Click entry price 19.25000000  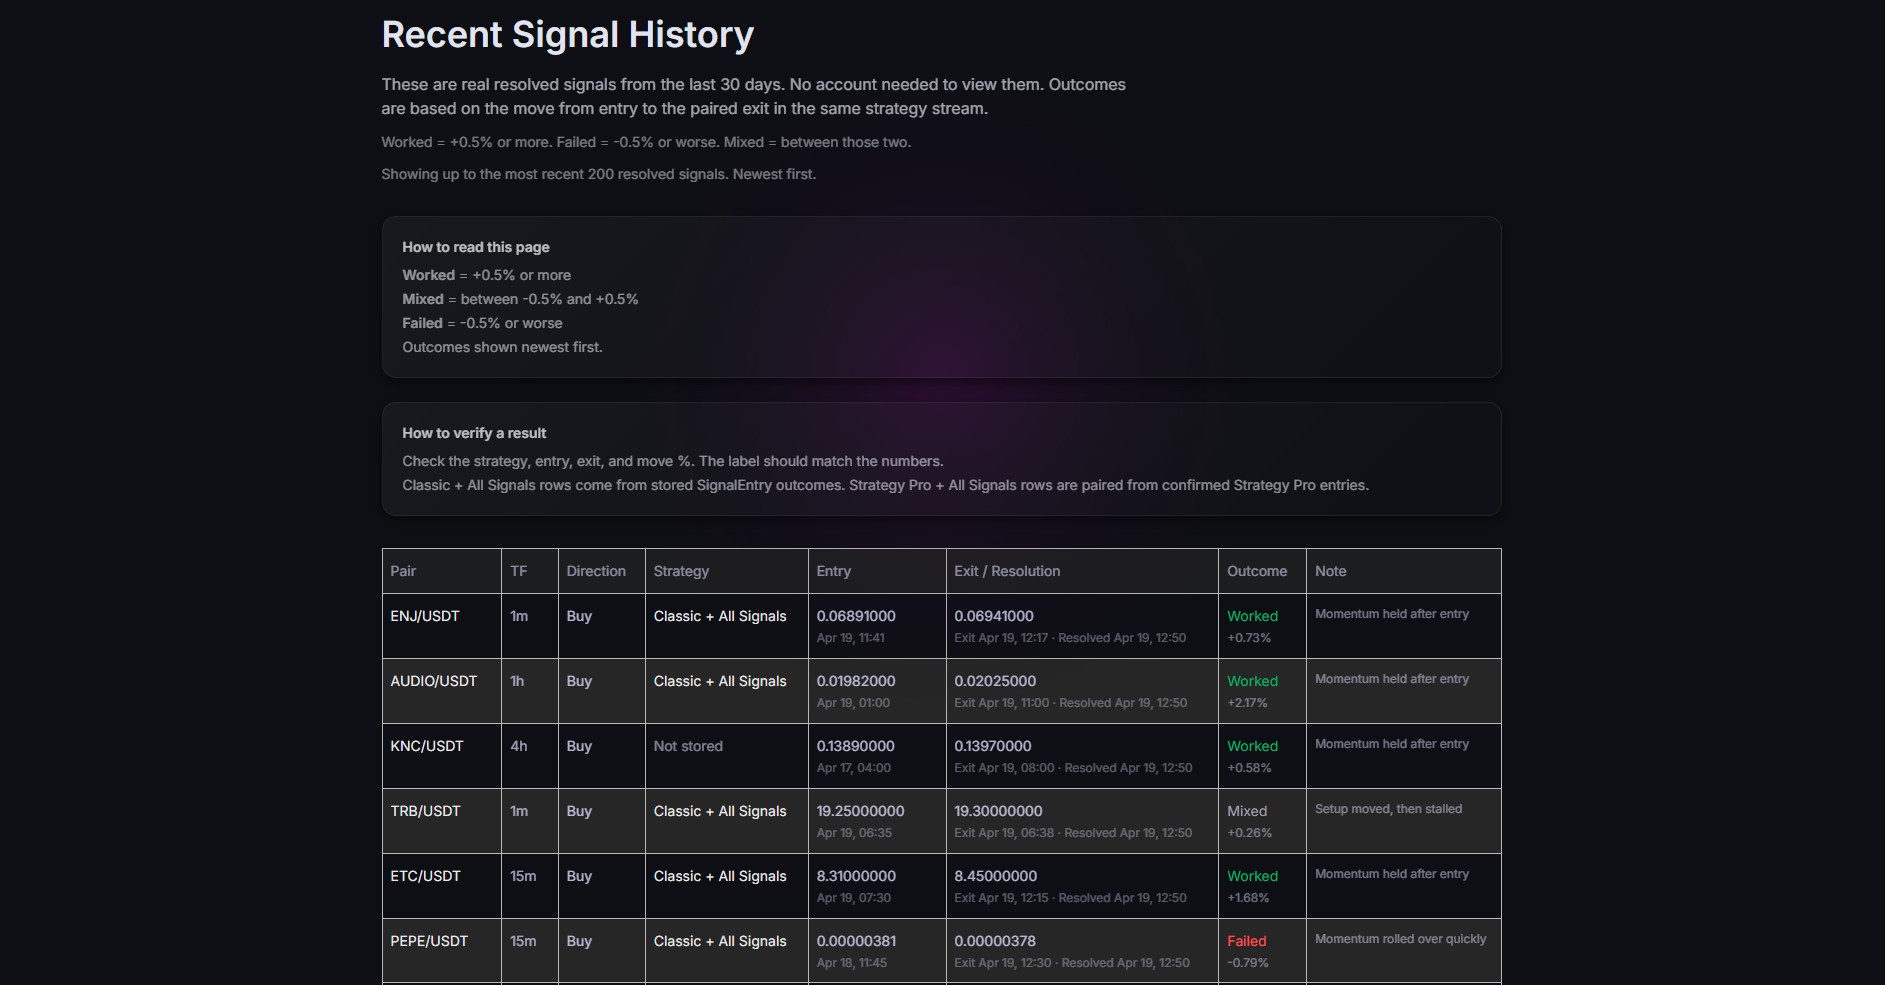point(860,811)
